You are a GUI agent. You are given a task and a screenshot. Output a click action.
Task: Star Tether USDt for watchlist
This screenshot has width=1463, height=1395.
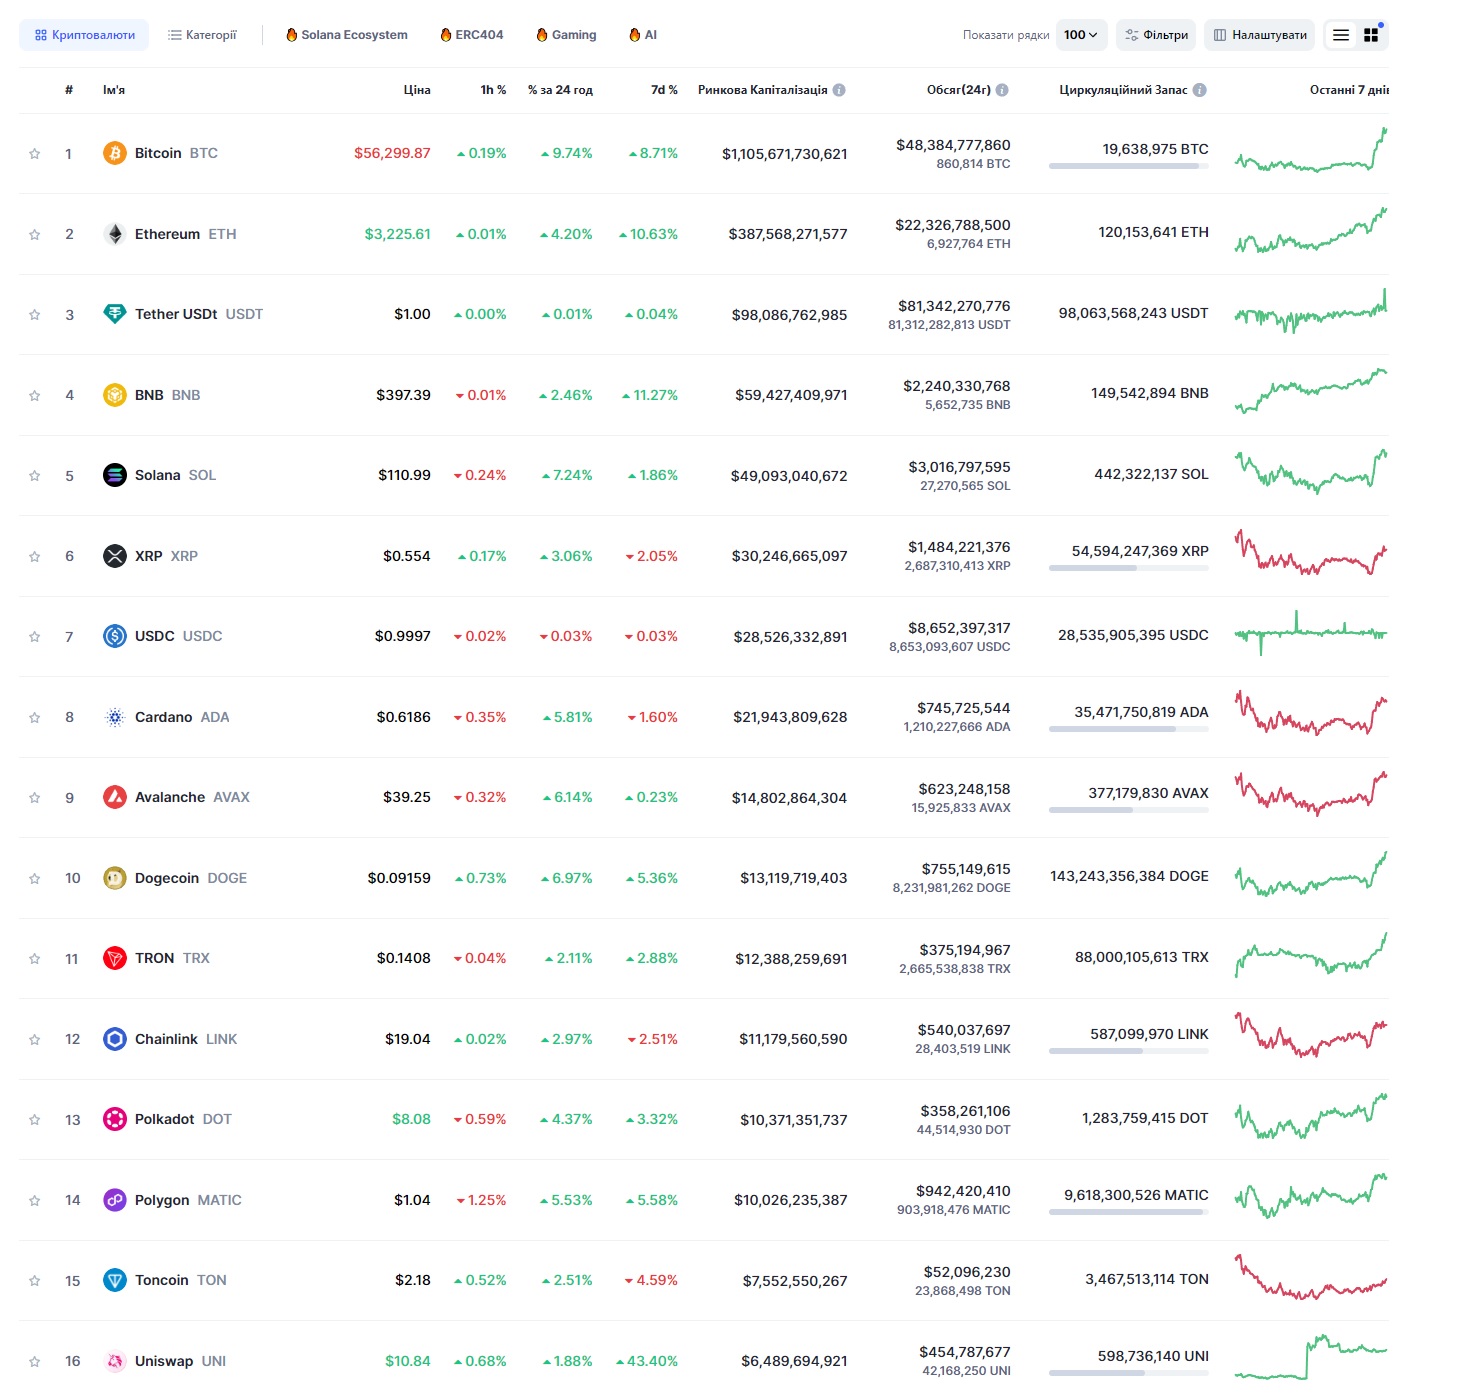(35, 315)
